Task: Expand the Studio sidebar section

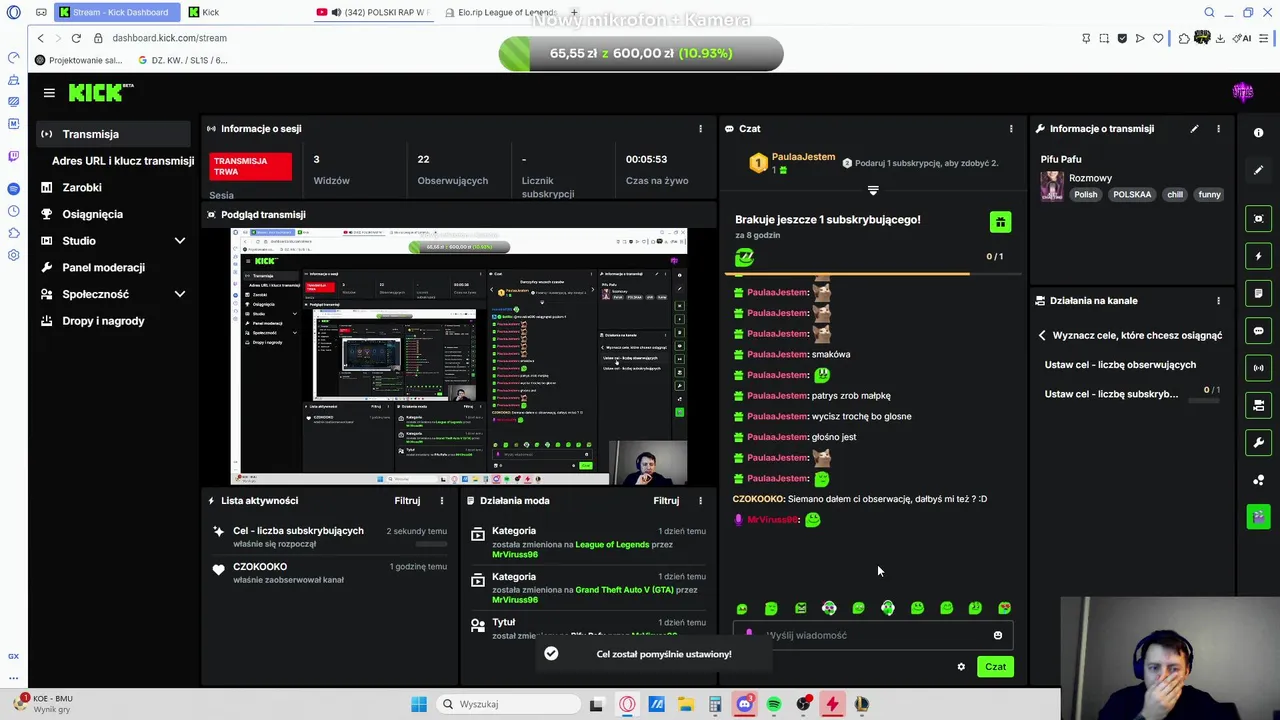Action: coord(180,241)
